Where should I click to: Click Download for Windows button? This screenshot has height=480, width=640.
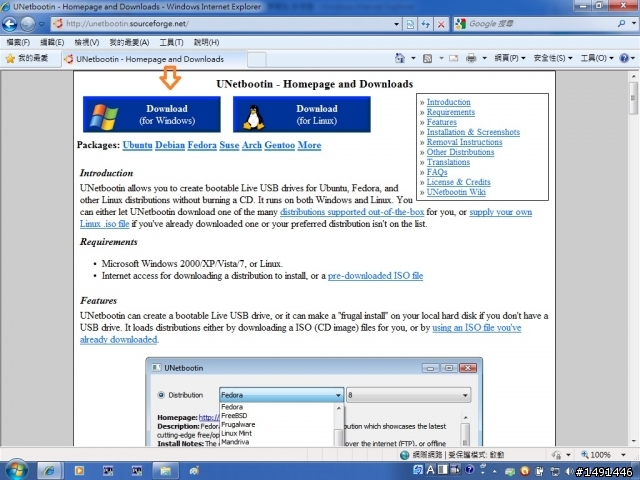click(x=152, y=114)
